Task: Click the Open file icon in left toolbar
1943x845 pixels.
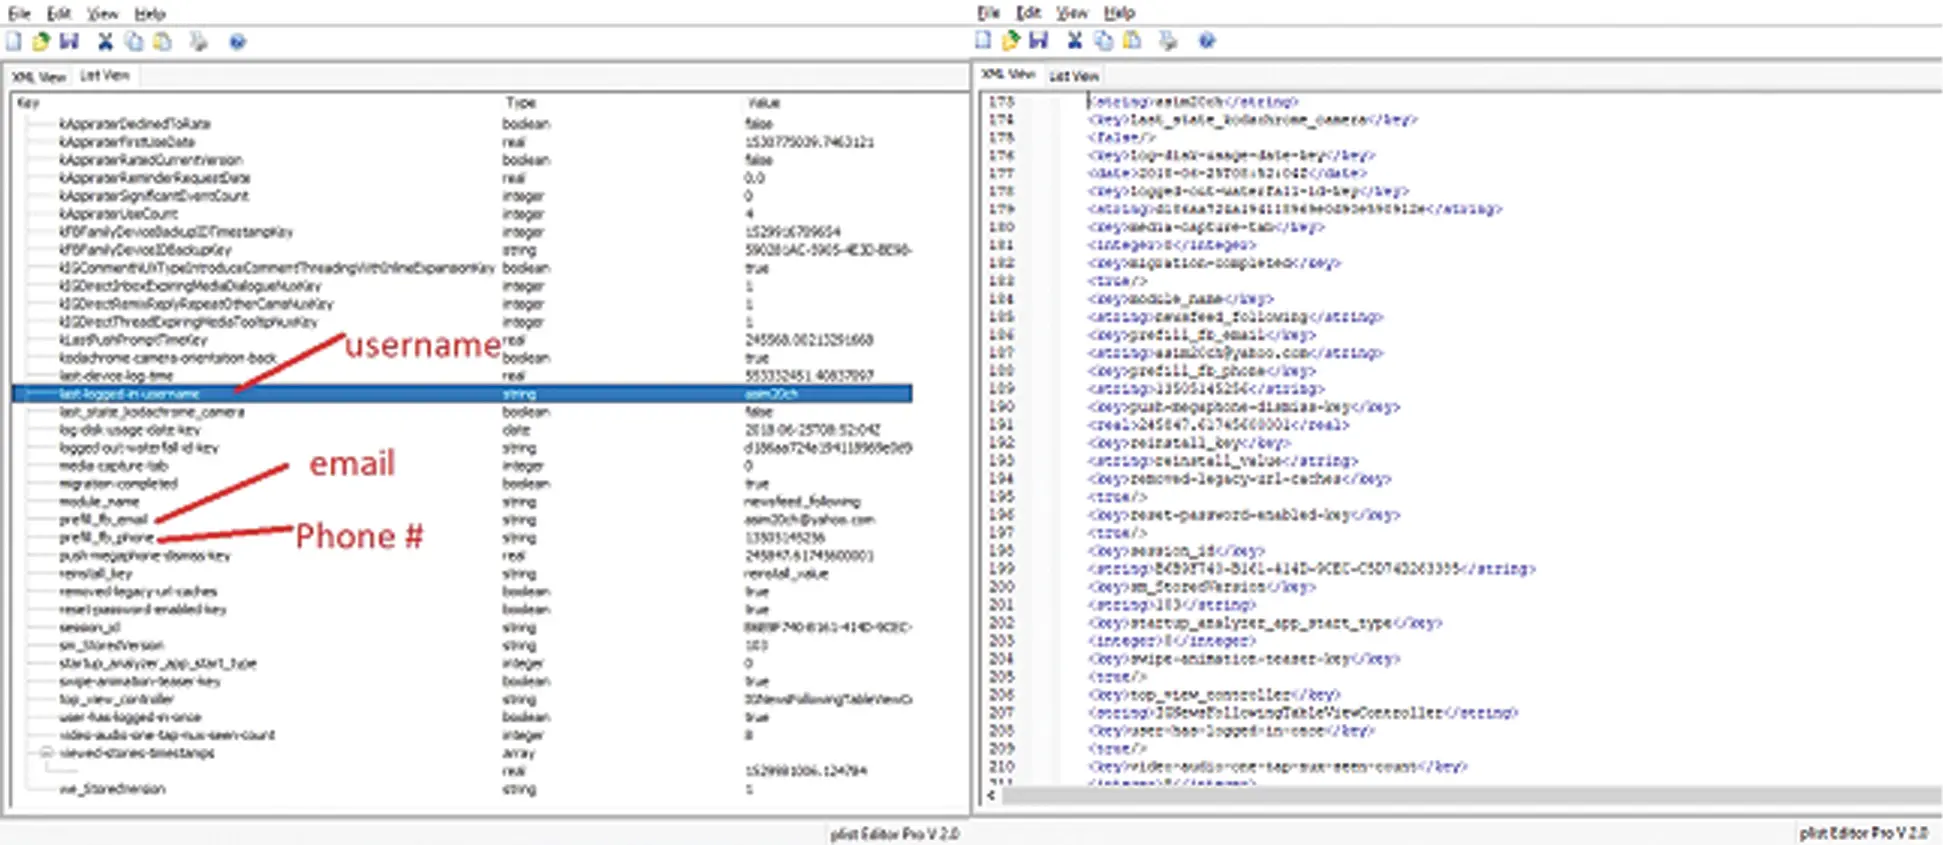Action: point(41,42)
